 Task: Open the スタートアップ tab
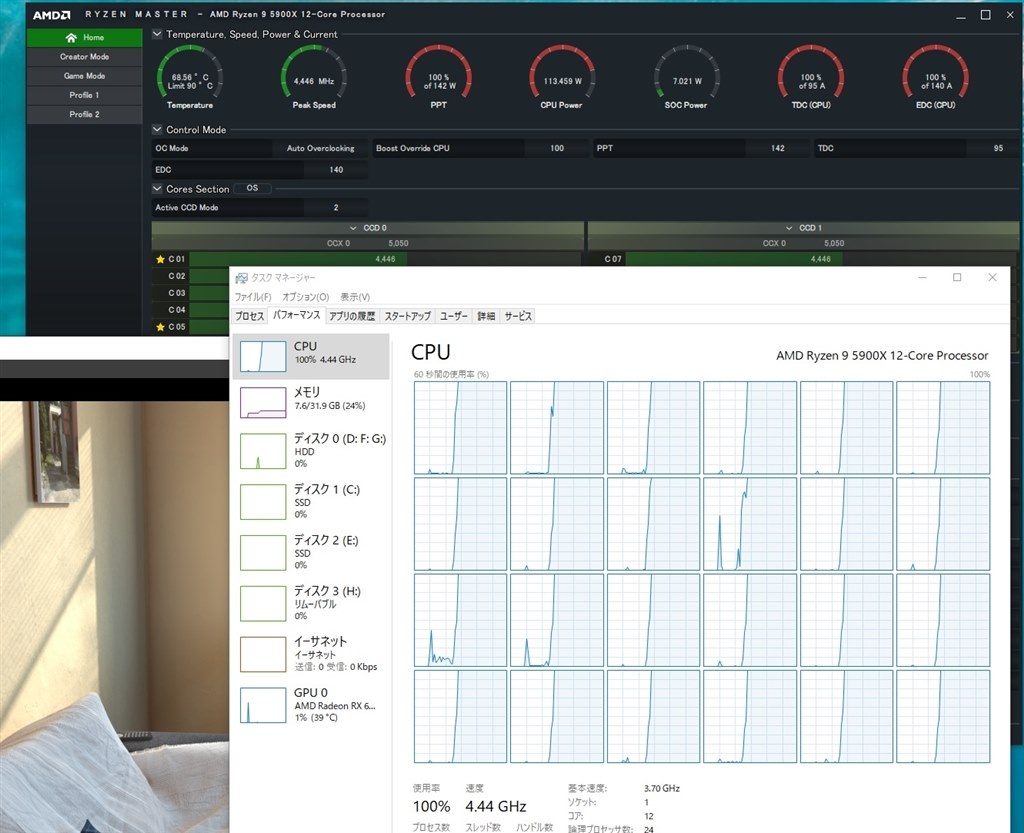click(408, 317)
